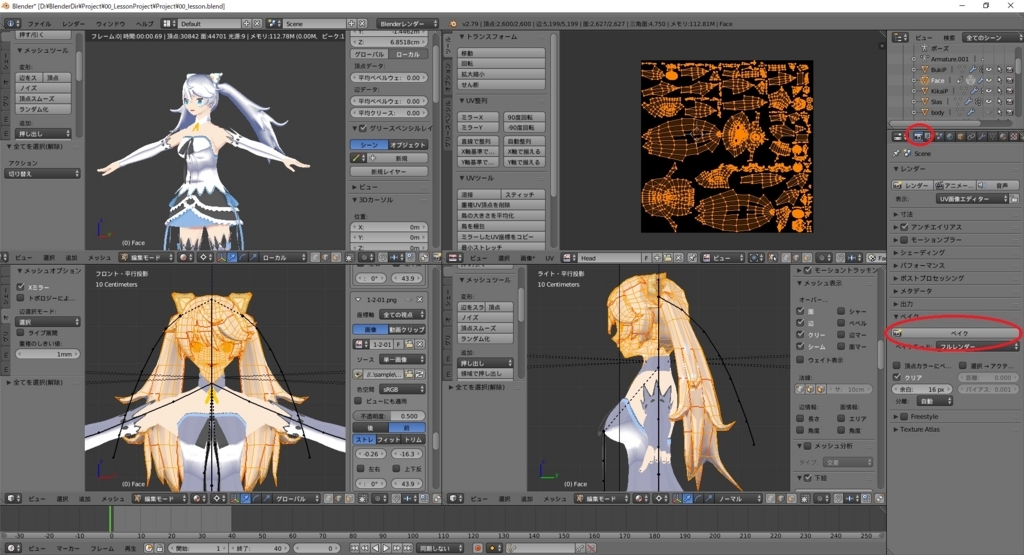Open the 単一画像 source dropdown
Screen dimensions: 1024x555
[x=402, y=360]
